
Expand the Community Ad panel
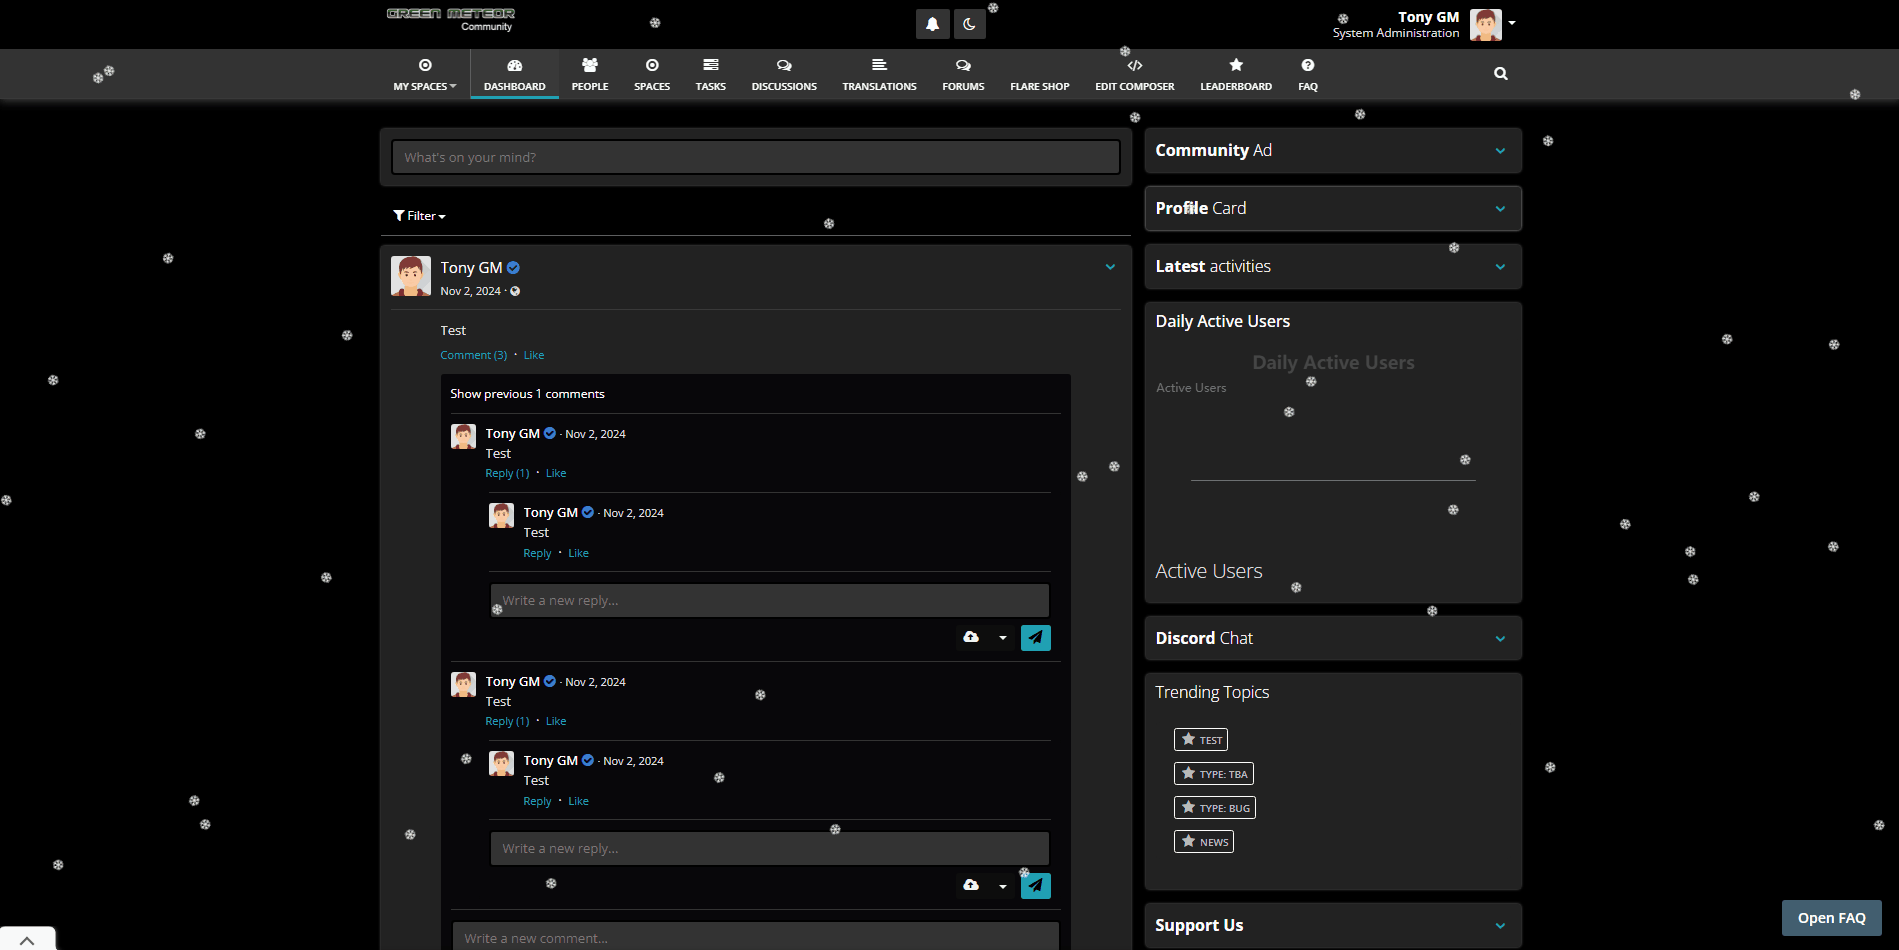(1499, 151)
